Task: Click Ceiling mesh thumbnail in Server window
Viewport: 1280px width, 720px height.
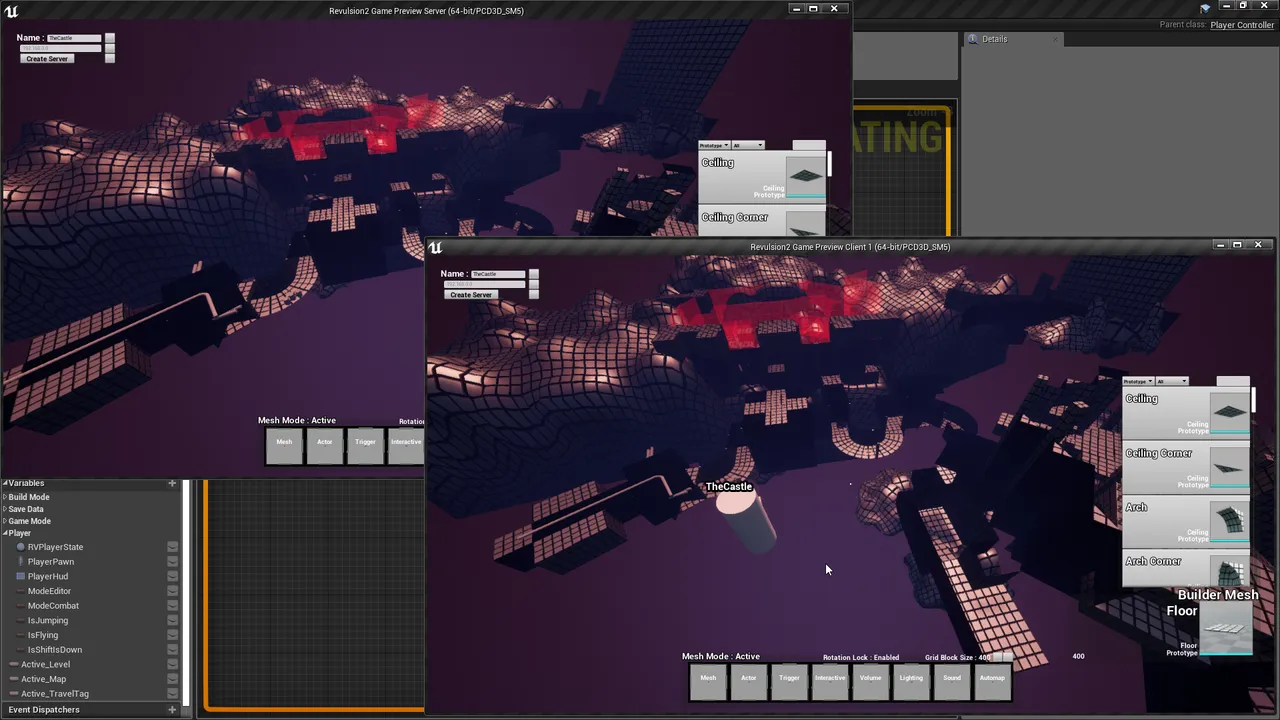Action: [806, 175]
